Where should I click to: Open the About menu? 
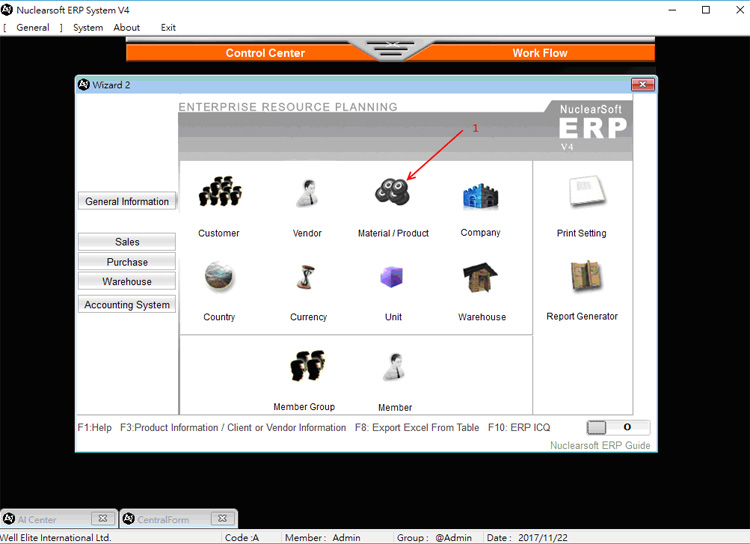click(127, 28)
